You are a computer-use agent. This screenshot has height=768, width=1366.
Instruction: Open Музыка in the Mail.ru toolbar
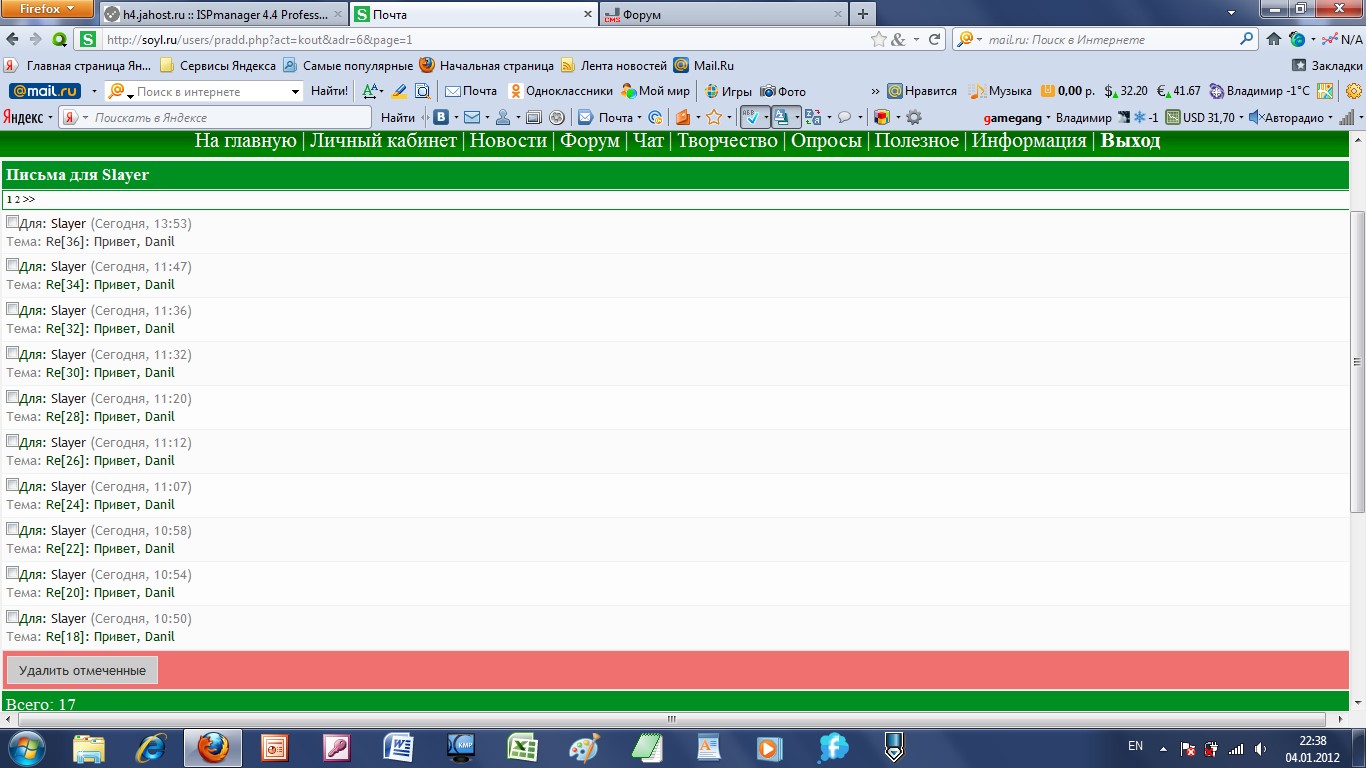1000,91
